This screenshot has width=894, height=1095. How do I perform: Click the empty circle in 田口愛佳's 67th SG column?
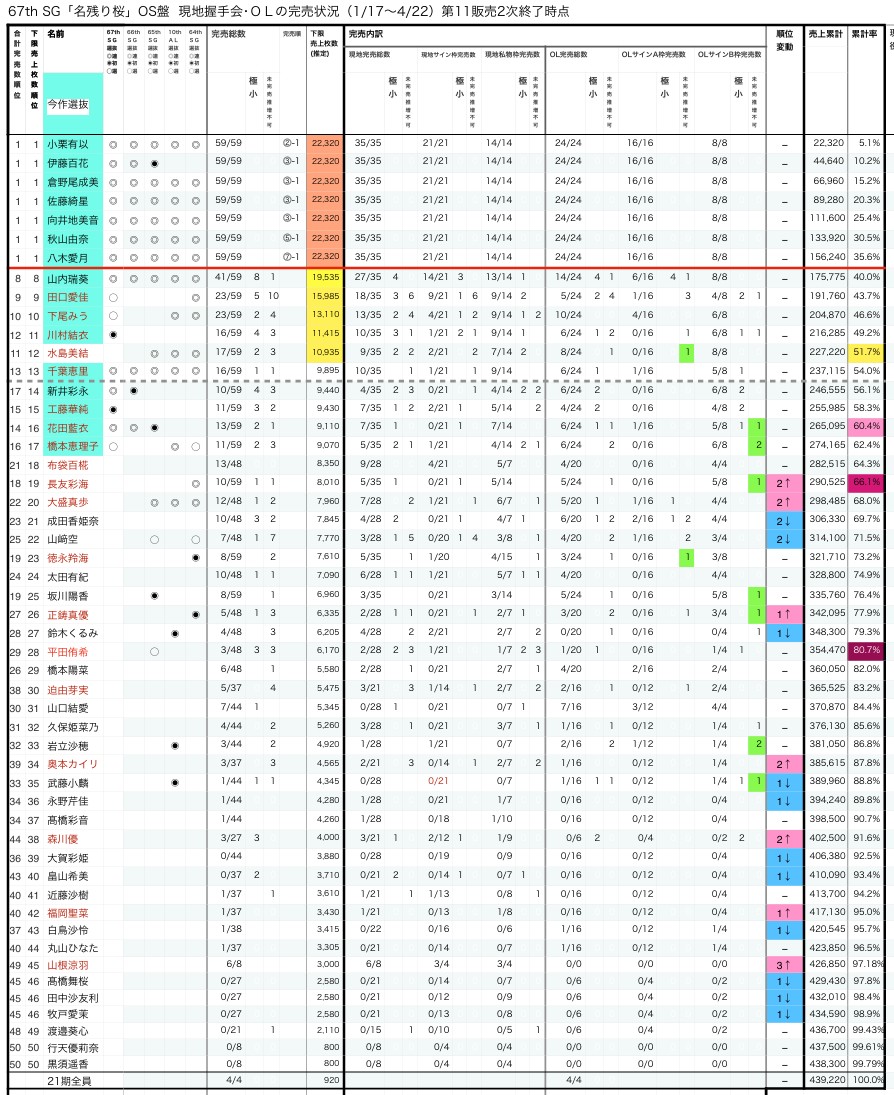tap(113, 297)
